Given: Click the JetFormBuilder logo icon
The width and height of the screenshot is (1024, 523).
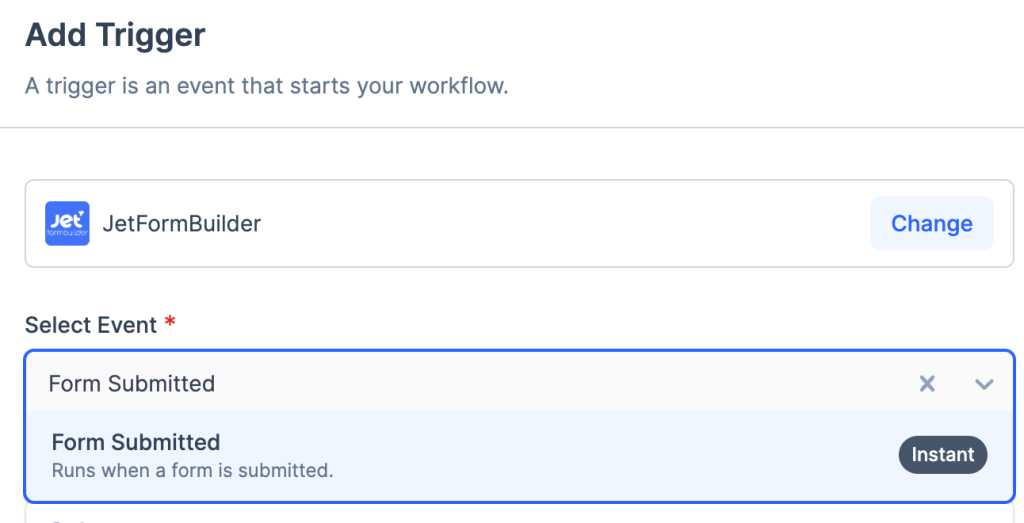Looking at the screenshot, I should pos(67,223).
